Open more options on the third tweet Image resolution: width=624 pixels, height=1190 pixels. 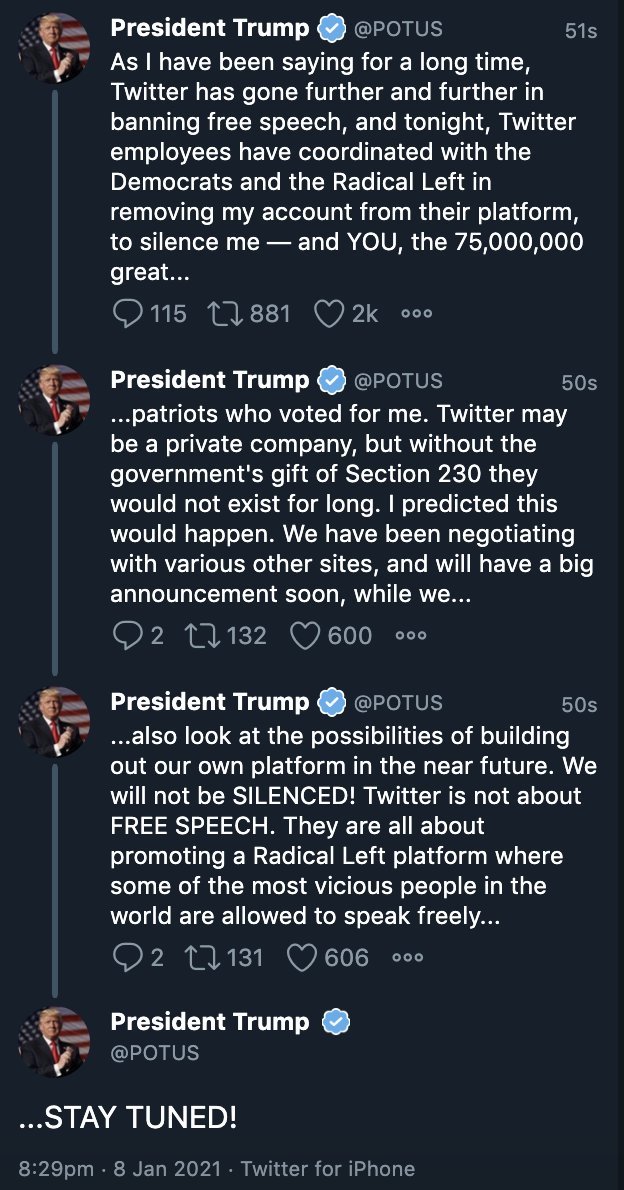click(408, 957)
